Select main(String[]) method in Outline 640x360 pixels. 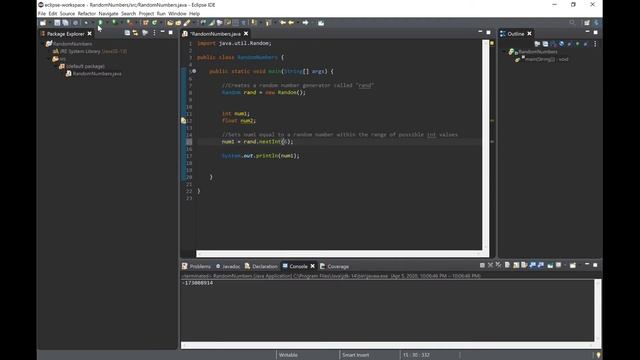click(x=542, y=59)
